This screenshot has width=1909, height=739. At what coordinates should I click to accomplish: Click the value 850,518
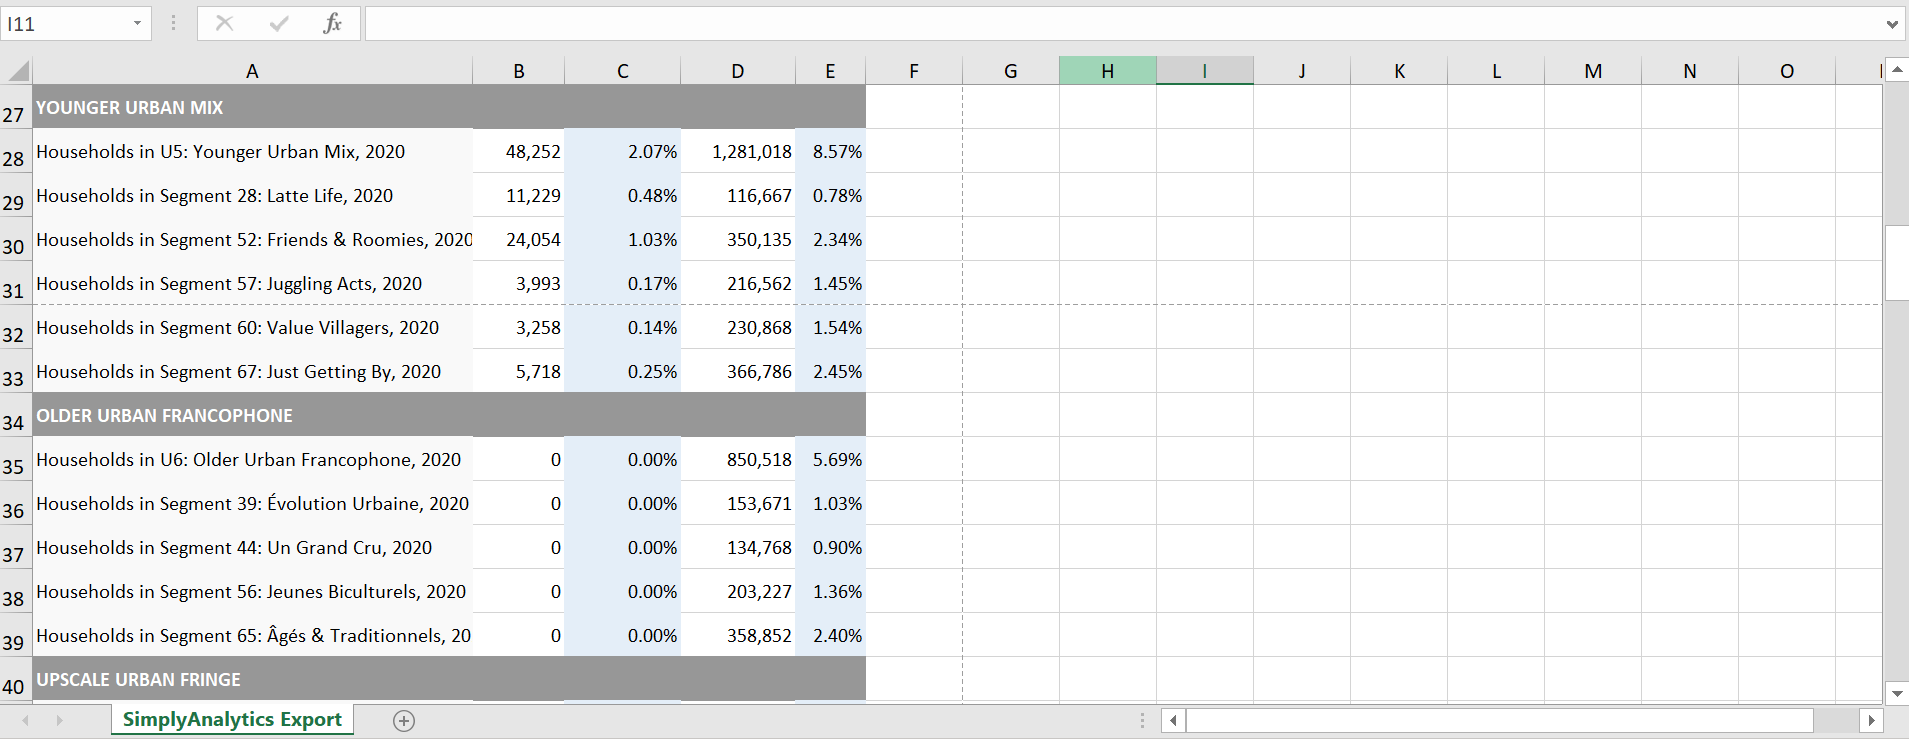tap(759, 460)
